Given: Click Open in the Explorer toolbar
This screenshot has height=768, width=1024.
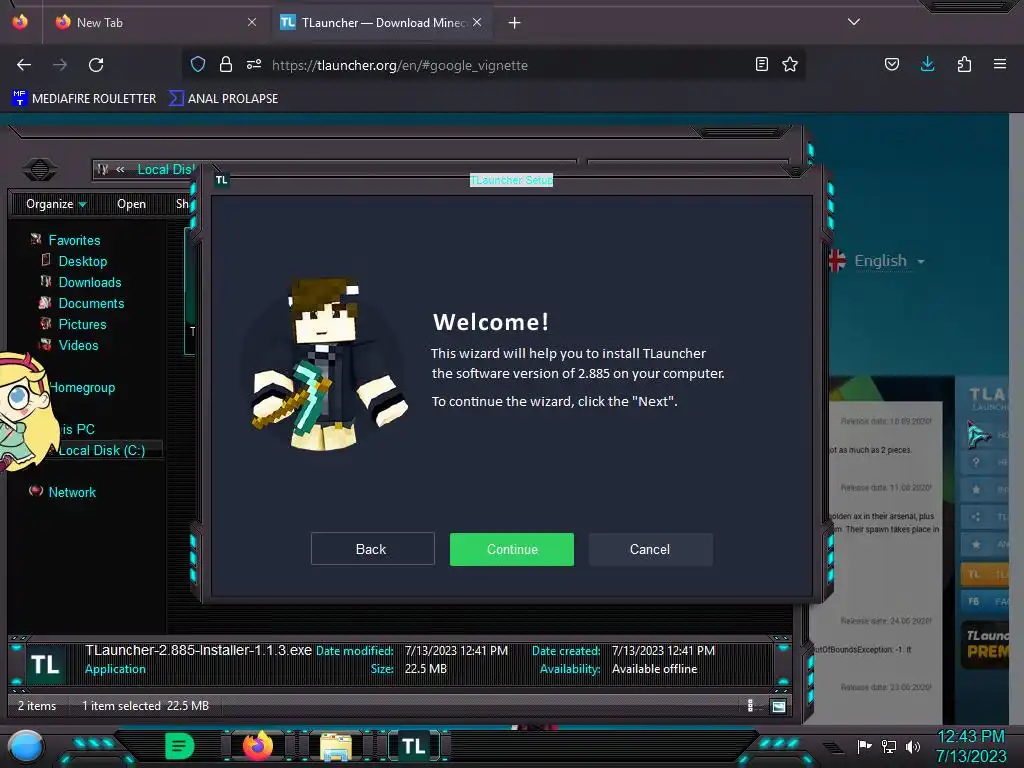Looking at the screenshot, I should (x=131, y=204).
